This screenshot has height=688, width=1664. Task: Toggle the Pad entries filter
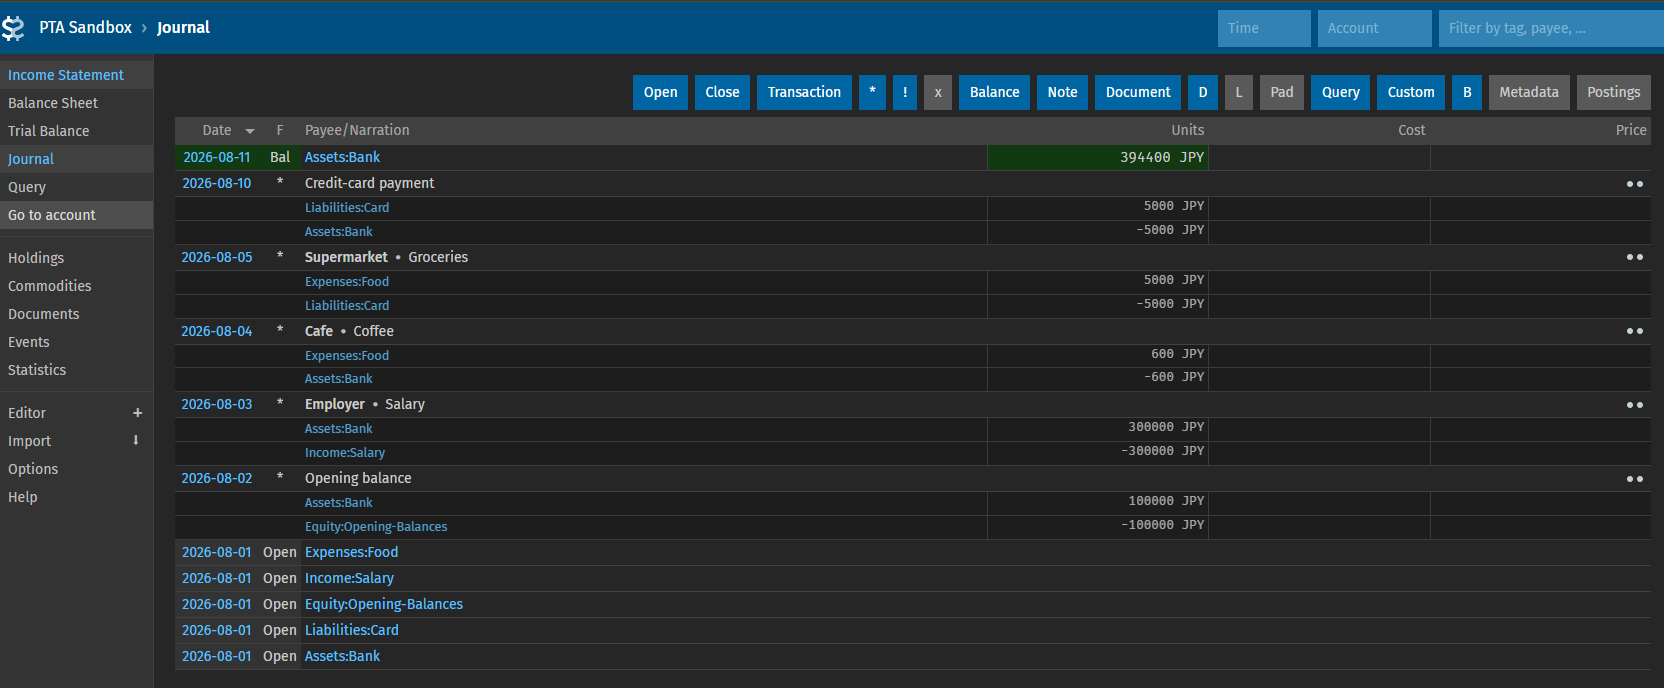pos(1281,92)
